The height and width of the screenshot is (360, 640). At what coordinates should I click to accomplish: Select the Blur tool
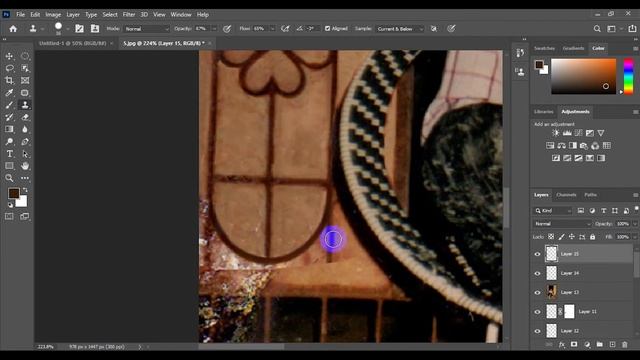pos(25,129)
